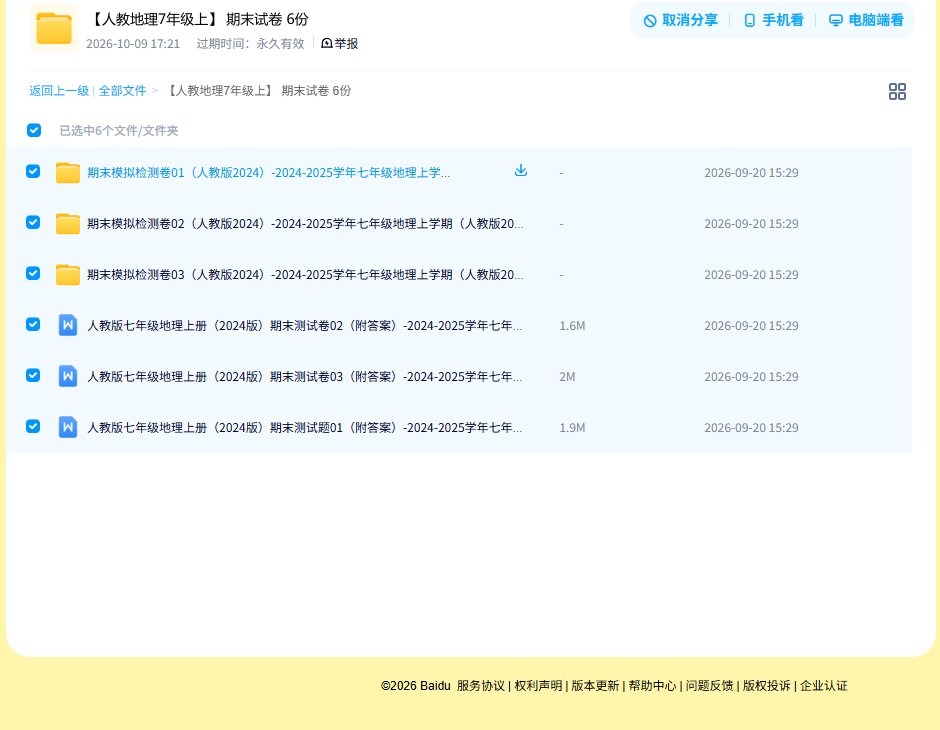Report this share via 举报
This screenshot has height=730, width=940.
tap(339, 43)
